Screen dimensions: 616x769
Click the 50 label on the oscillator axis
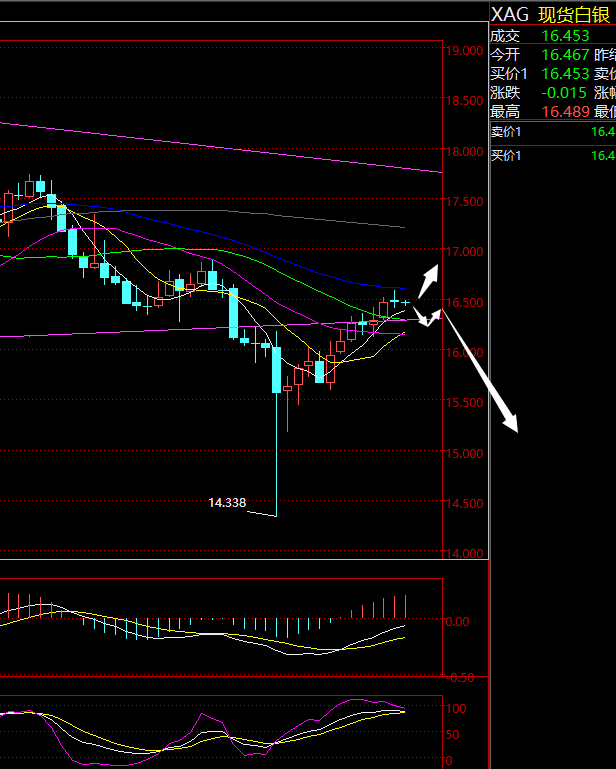coord(452,735)
